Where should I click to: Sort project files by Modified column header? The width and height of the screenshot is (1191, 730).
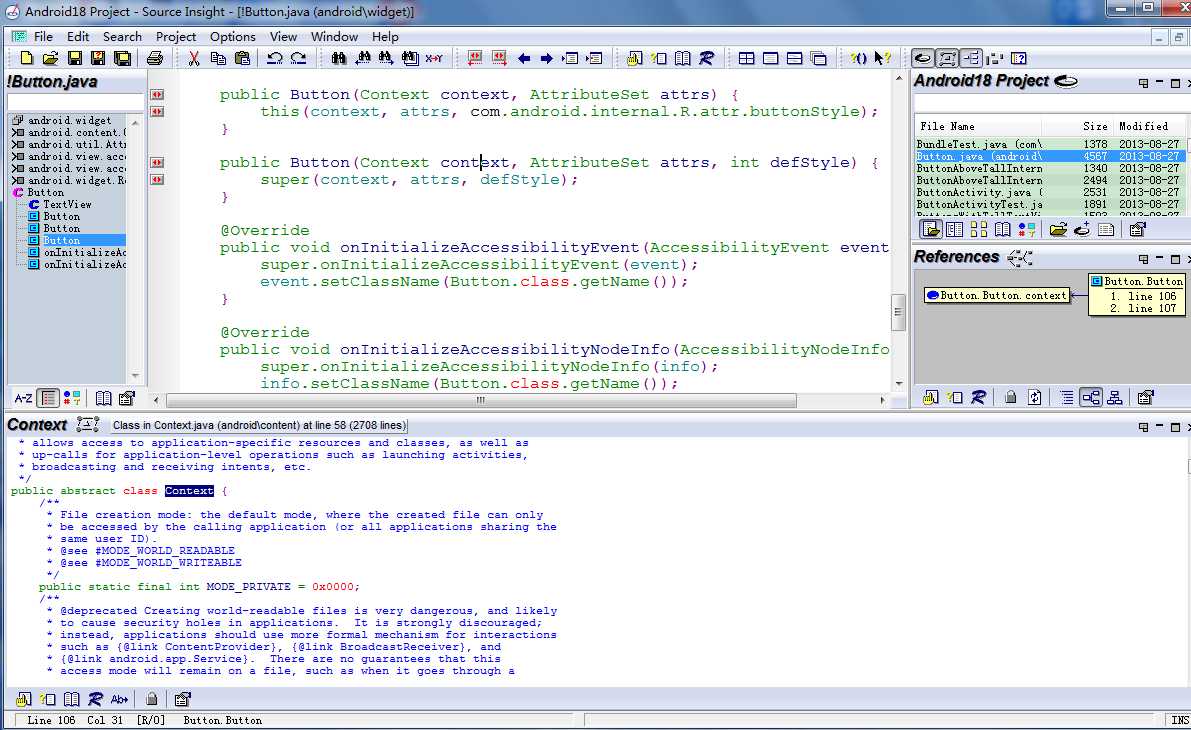[x=1148, y=126]
